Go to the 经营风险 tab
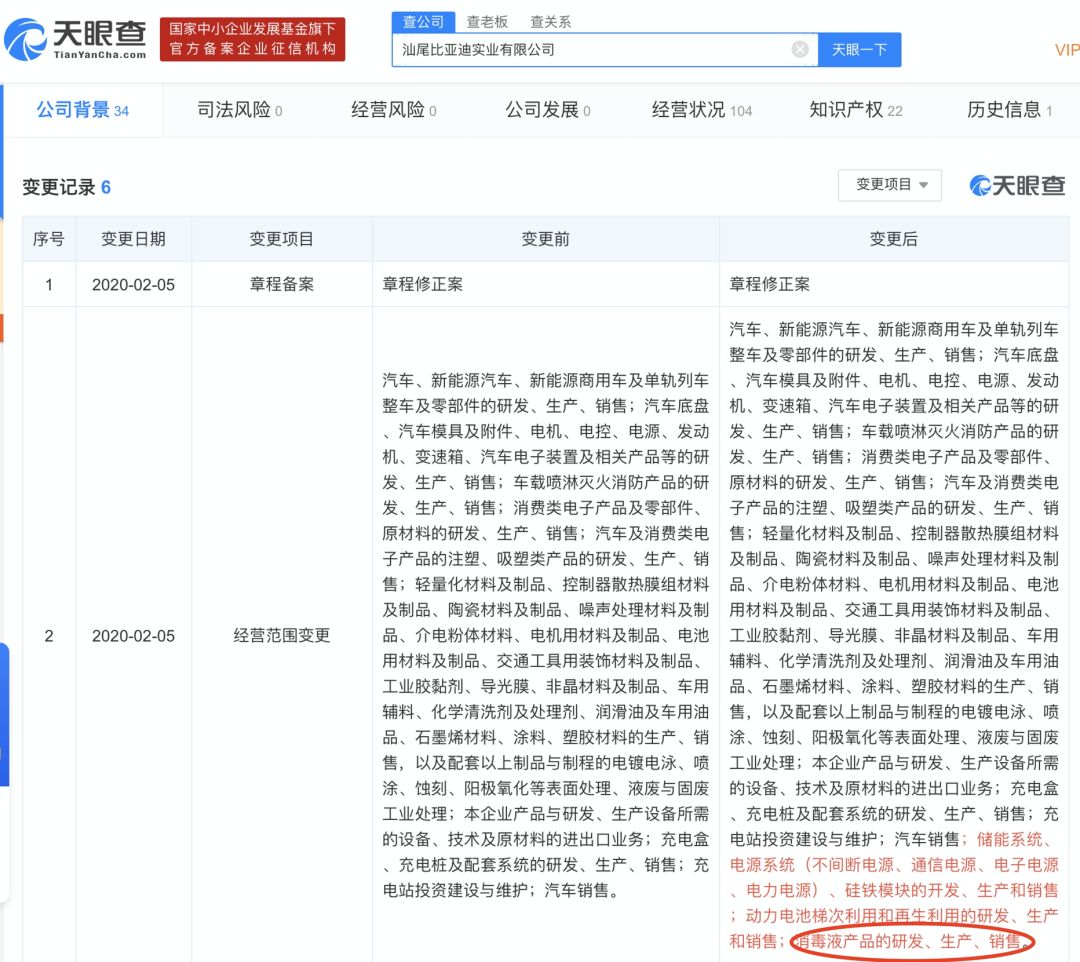Viewport: 1080px width, 962px height. (393, 110)
